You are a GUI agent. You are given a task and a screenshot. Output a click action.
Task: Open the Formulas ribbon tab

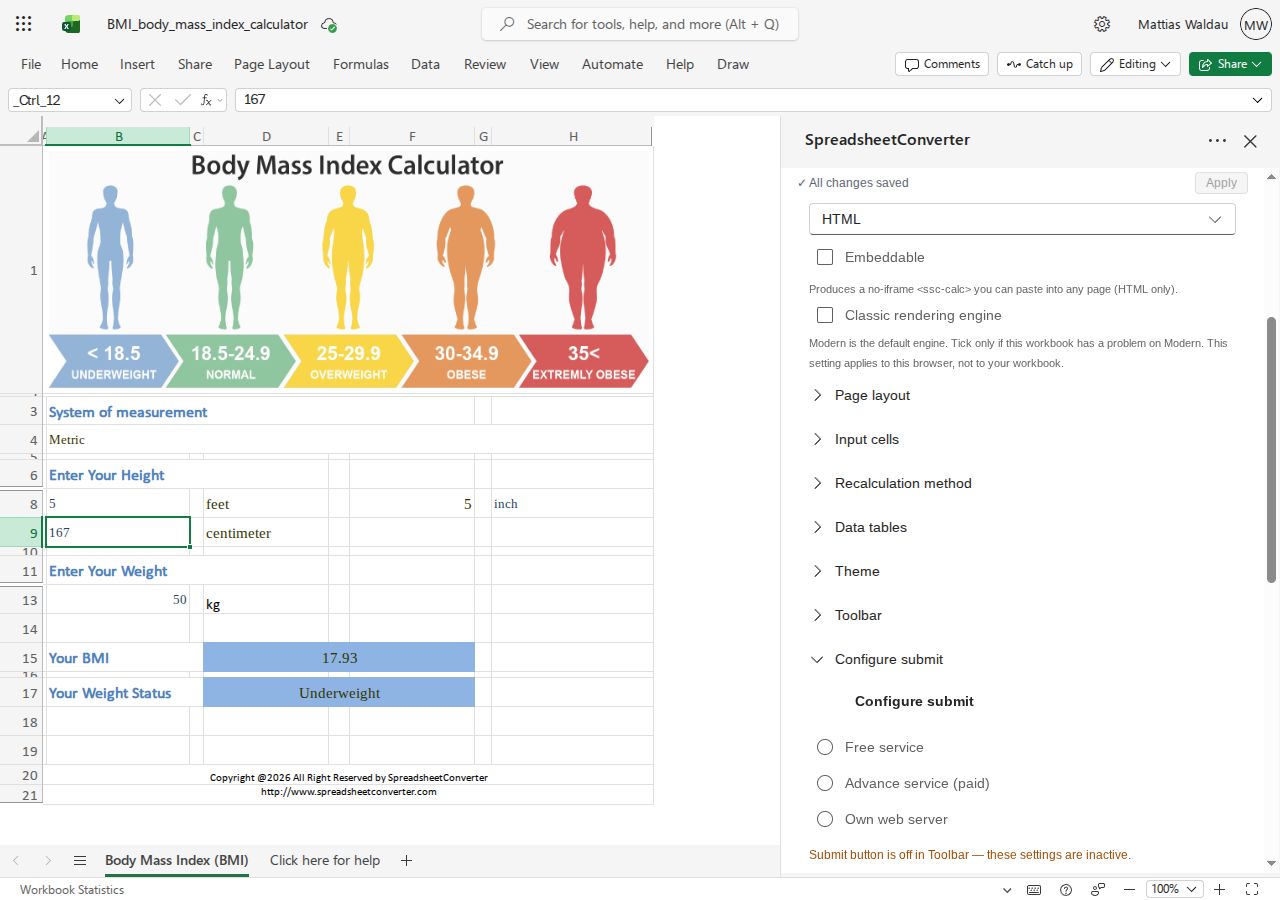(x=361, y=64)
